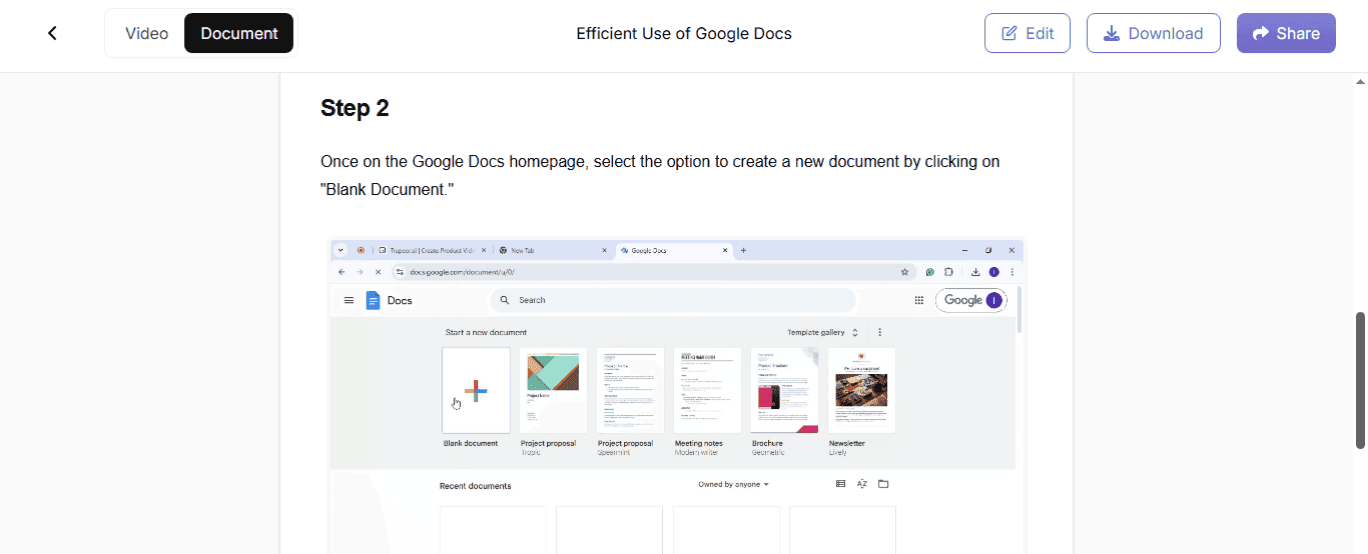Viewport: 1368px width, 554px height.
Task: Close the New Tab browser tab
Action: [x=604, y=250]
